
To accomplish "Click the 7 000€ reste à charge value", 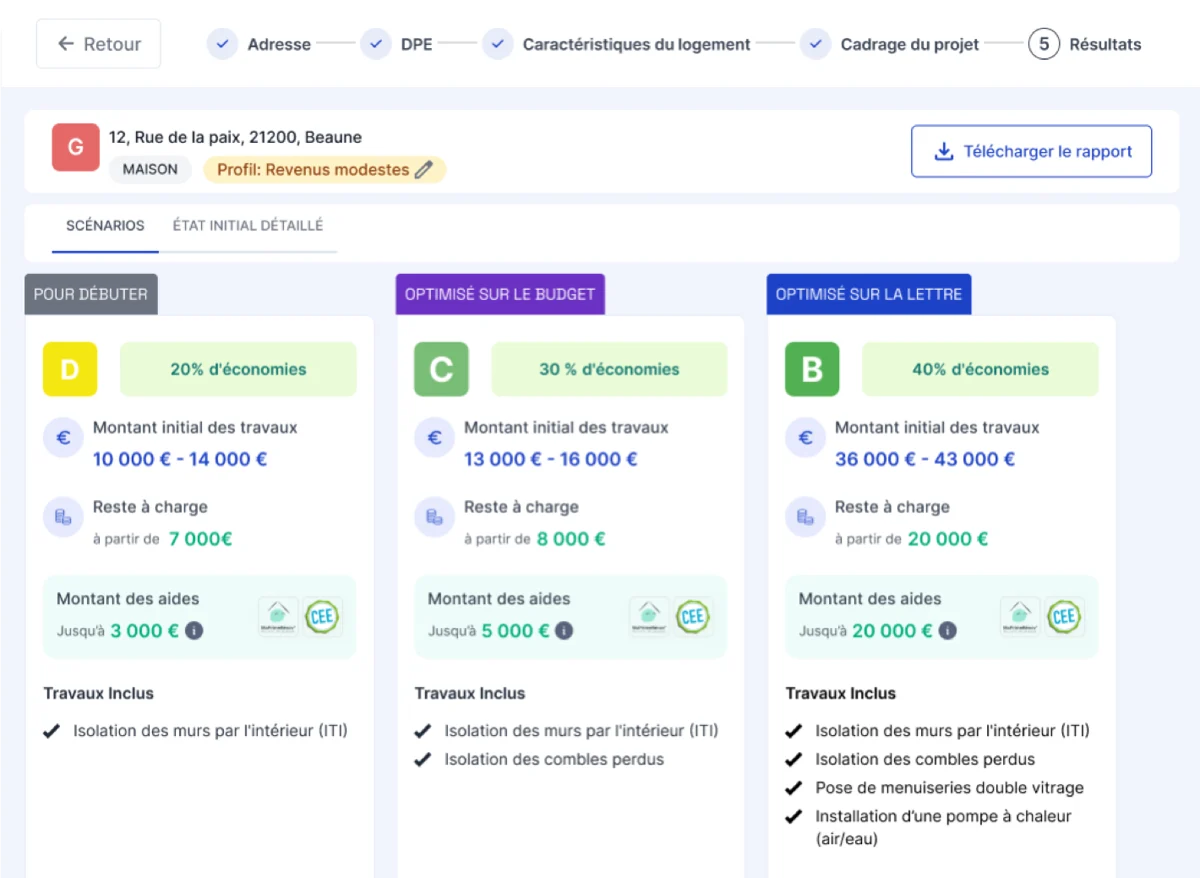I will [x=200, y=539].
